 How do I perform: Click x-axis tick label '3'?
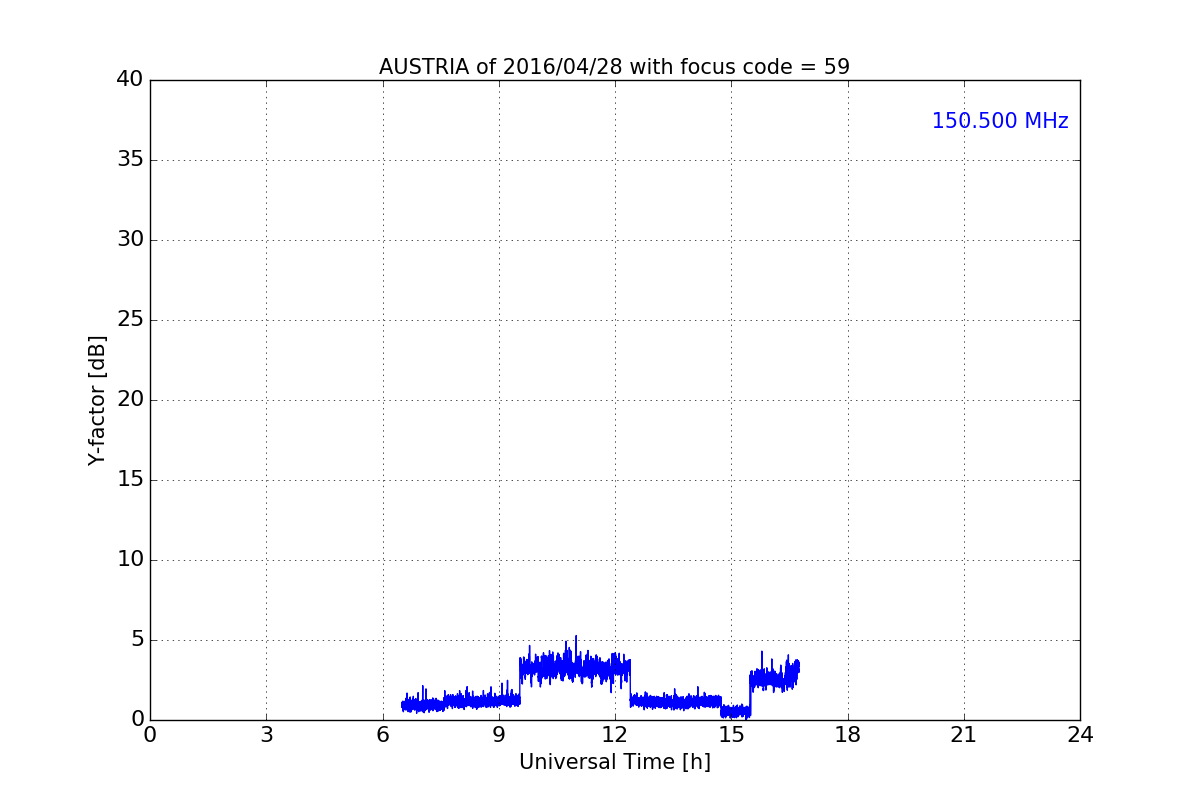tap(266, 735)
